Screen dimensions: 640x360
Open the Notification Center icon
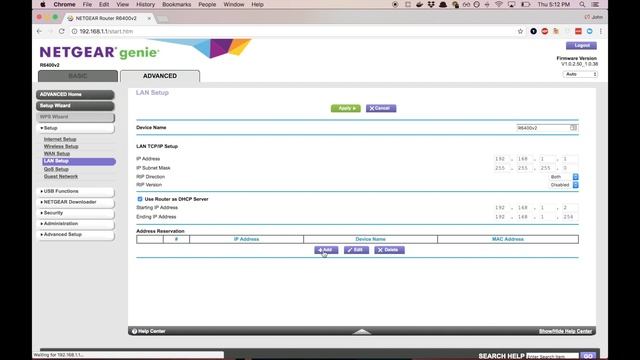595,4
